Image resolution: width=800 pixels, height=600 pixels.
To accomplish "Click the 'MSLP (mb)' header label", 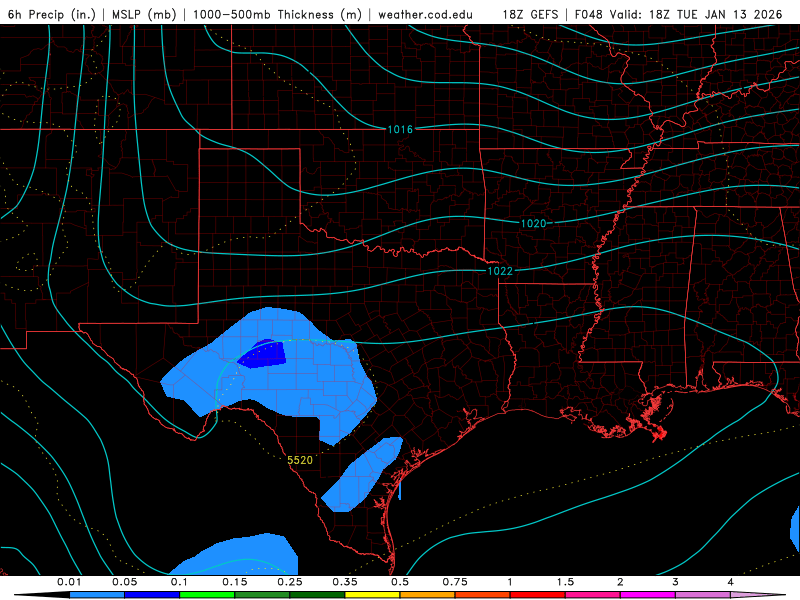I will (x=144, y=14).
